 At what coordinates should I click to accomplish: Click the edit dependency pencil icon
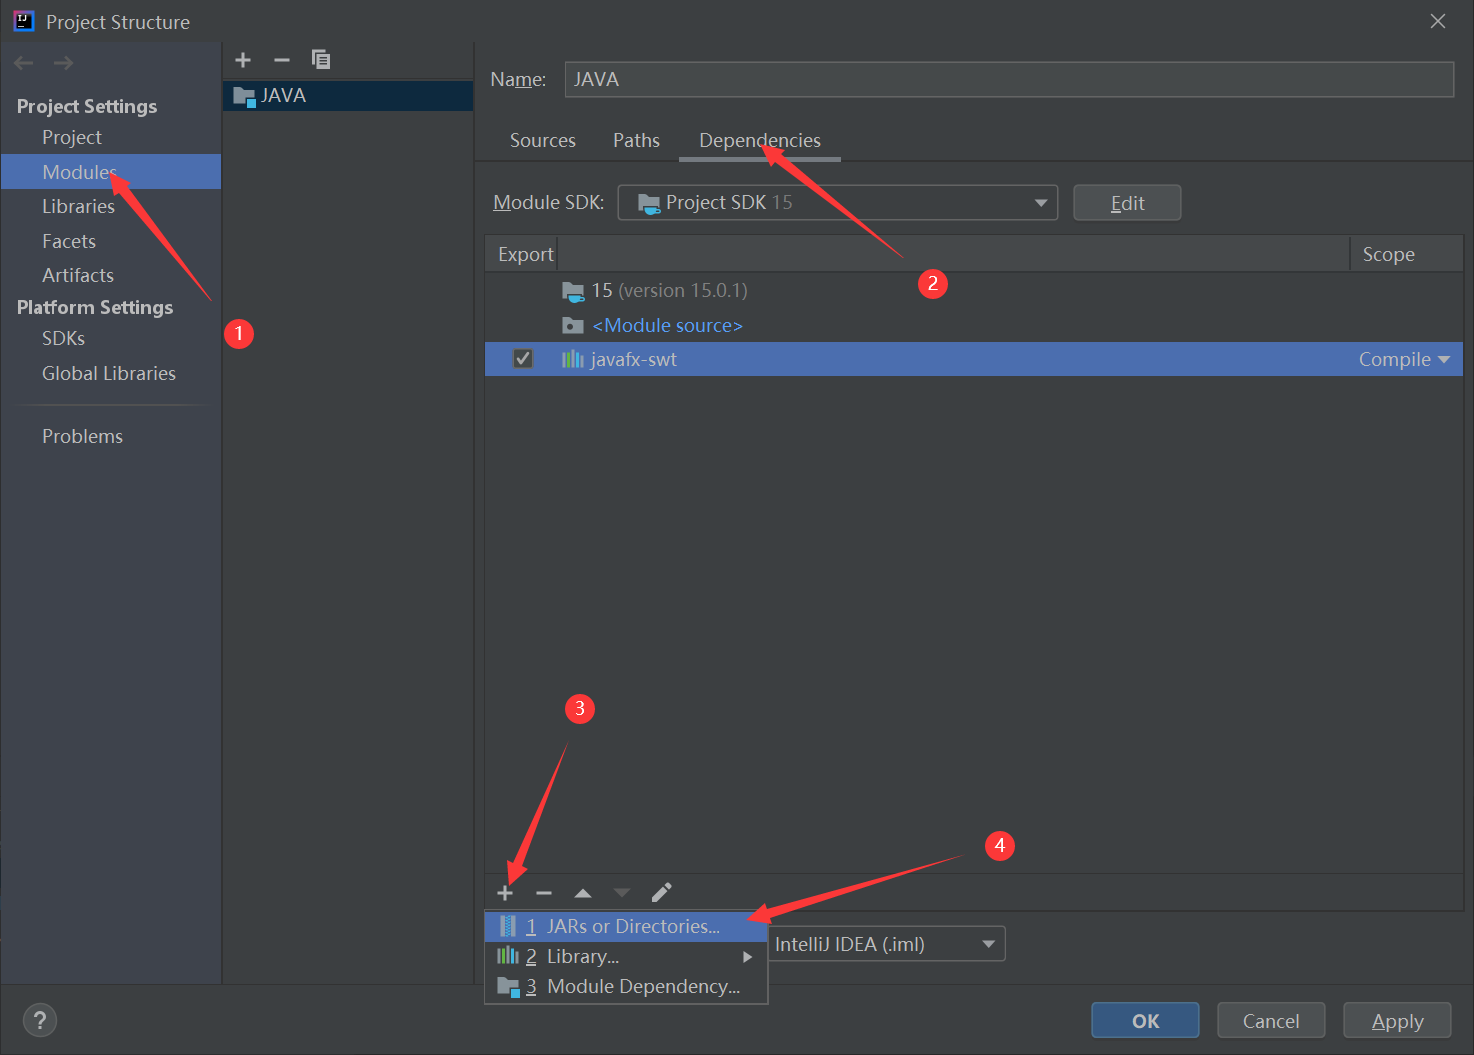(x=661, y=892)
